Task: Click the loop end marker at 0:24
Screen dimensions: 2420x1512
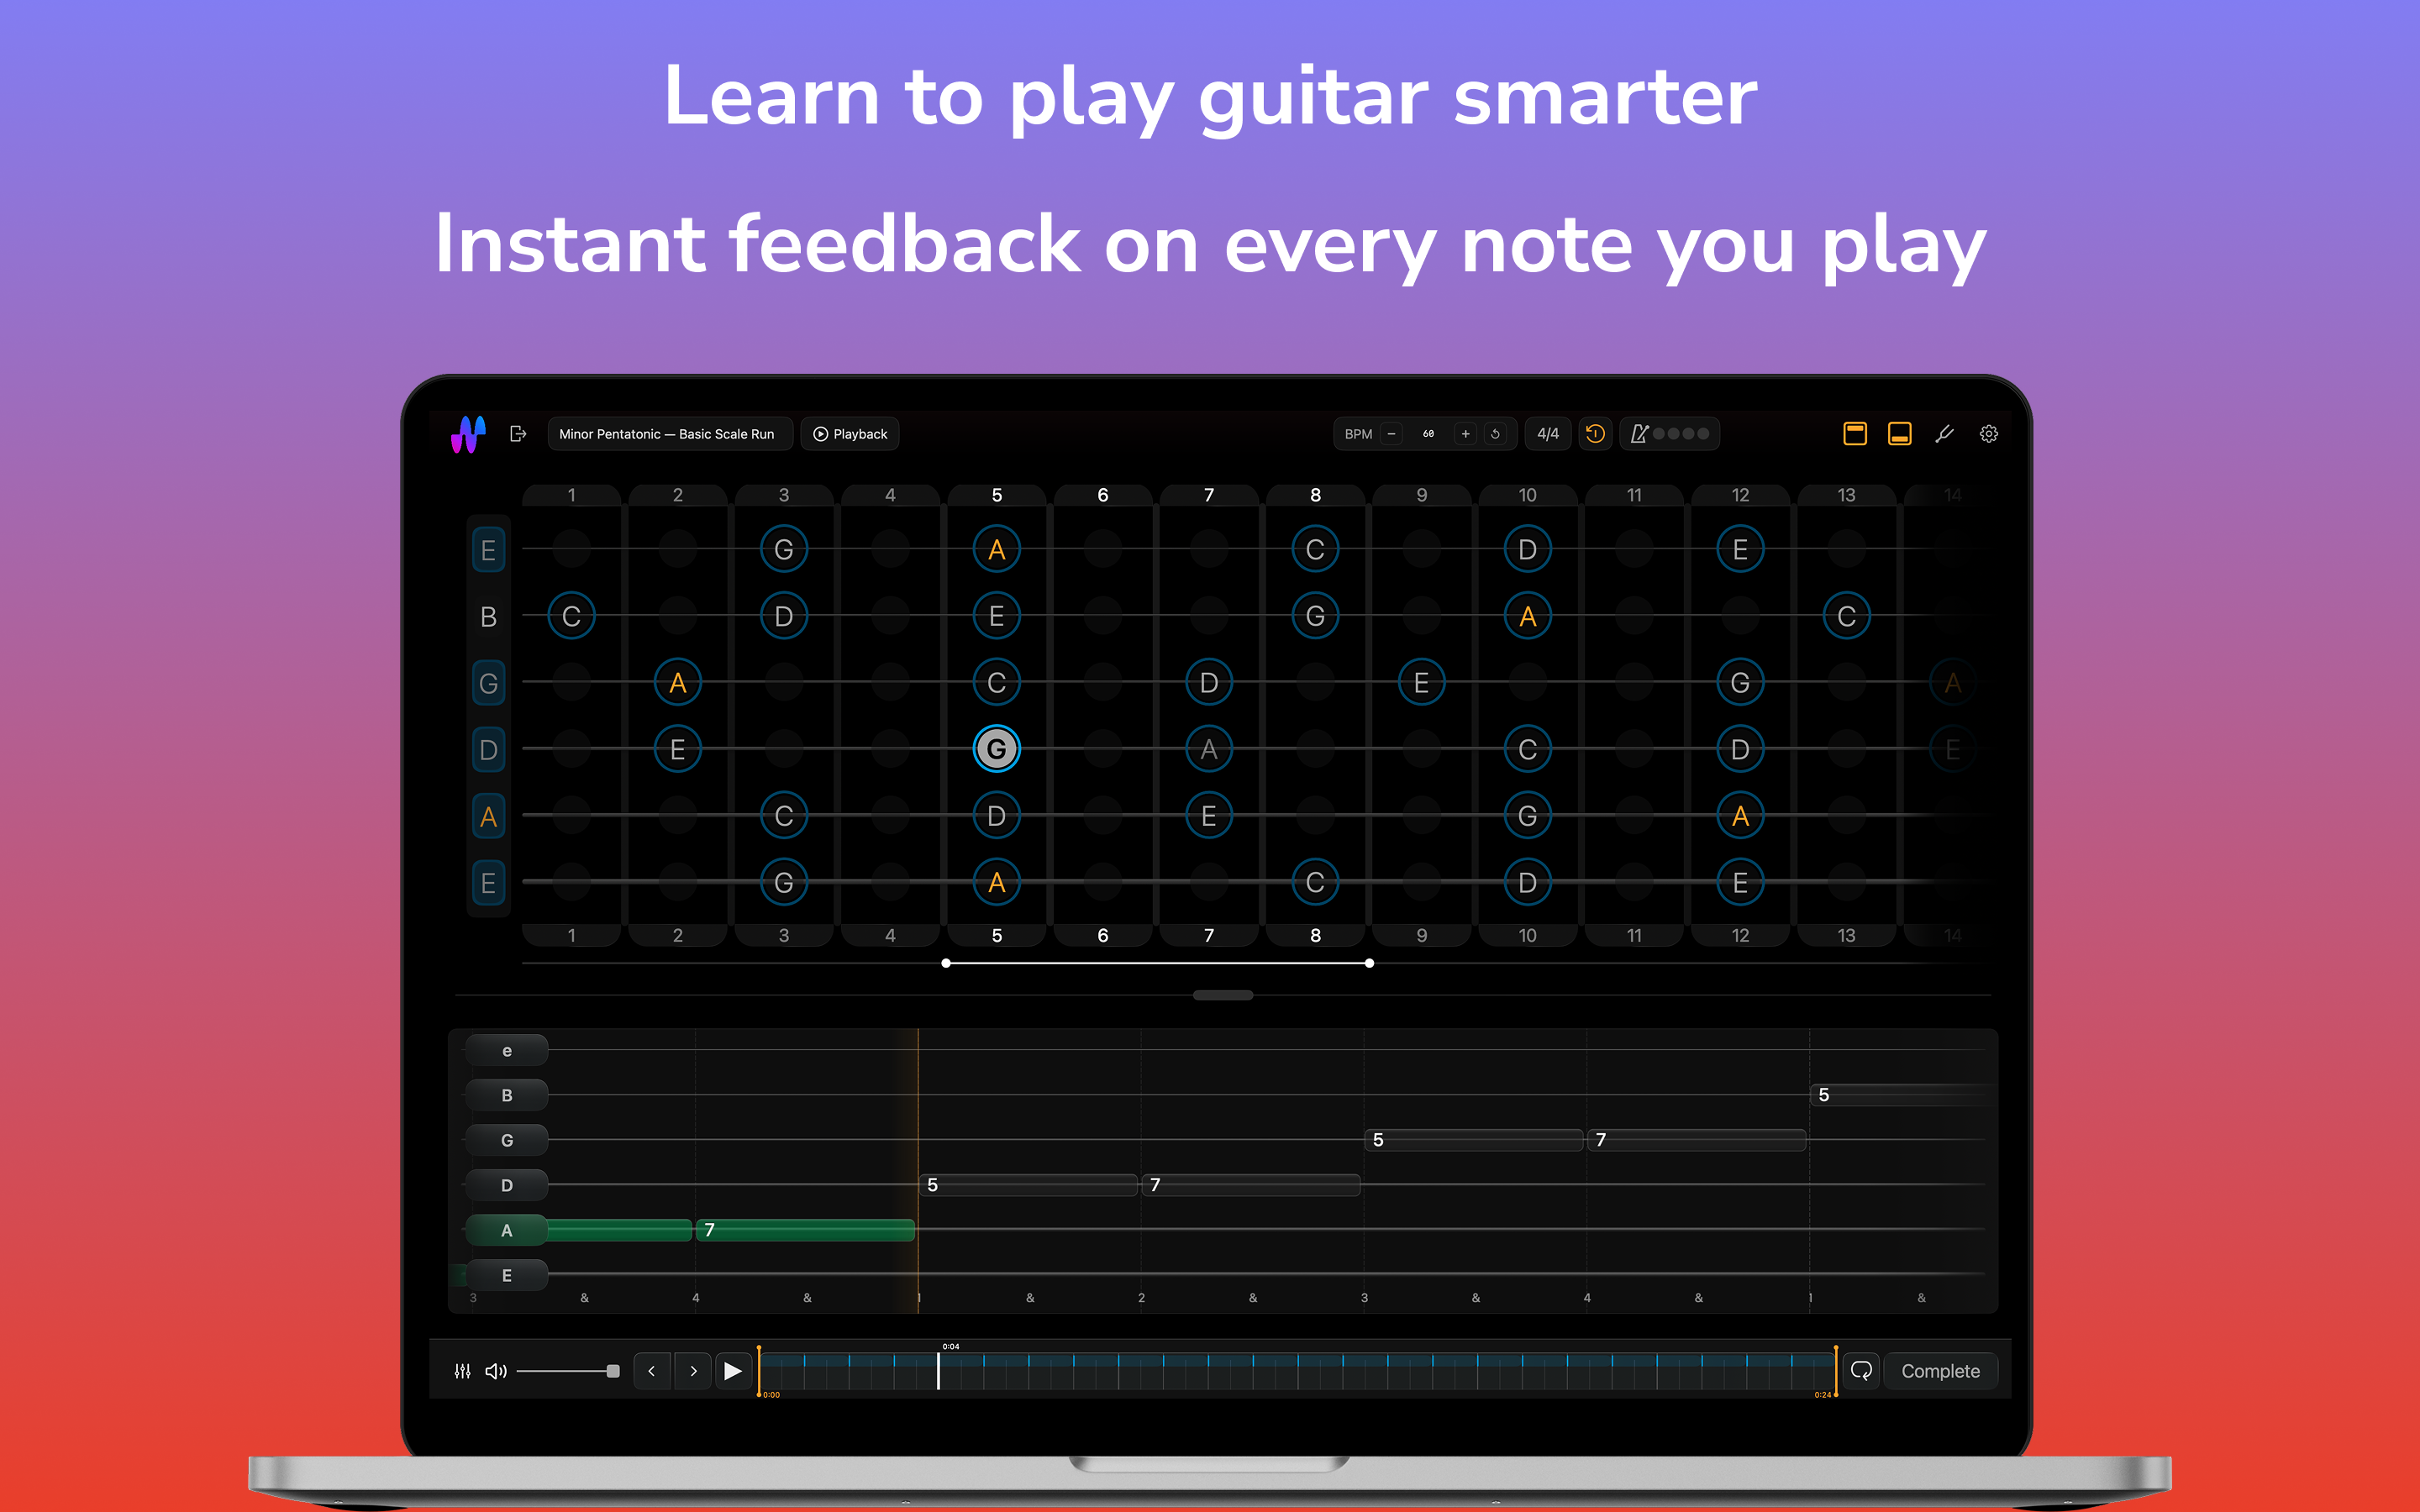Action: click(x=1836, y=1371)
